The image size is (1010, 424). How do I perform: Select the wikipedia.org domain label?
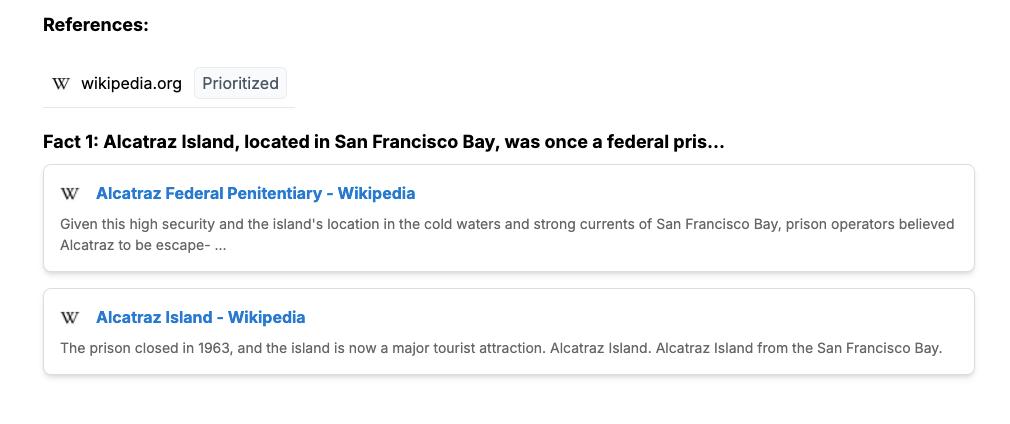tap(131, 84)
